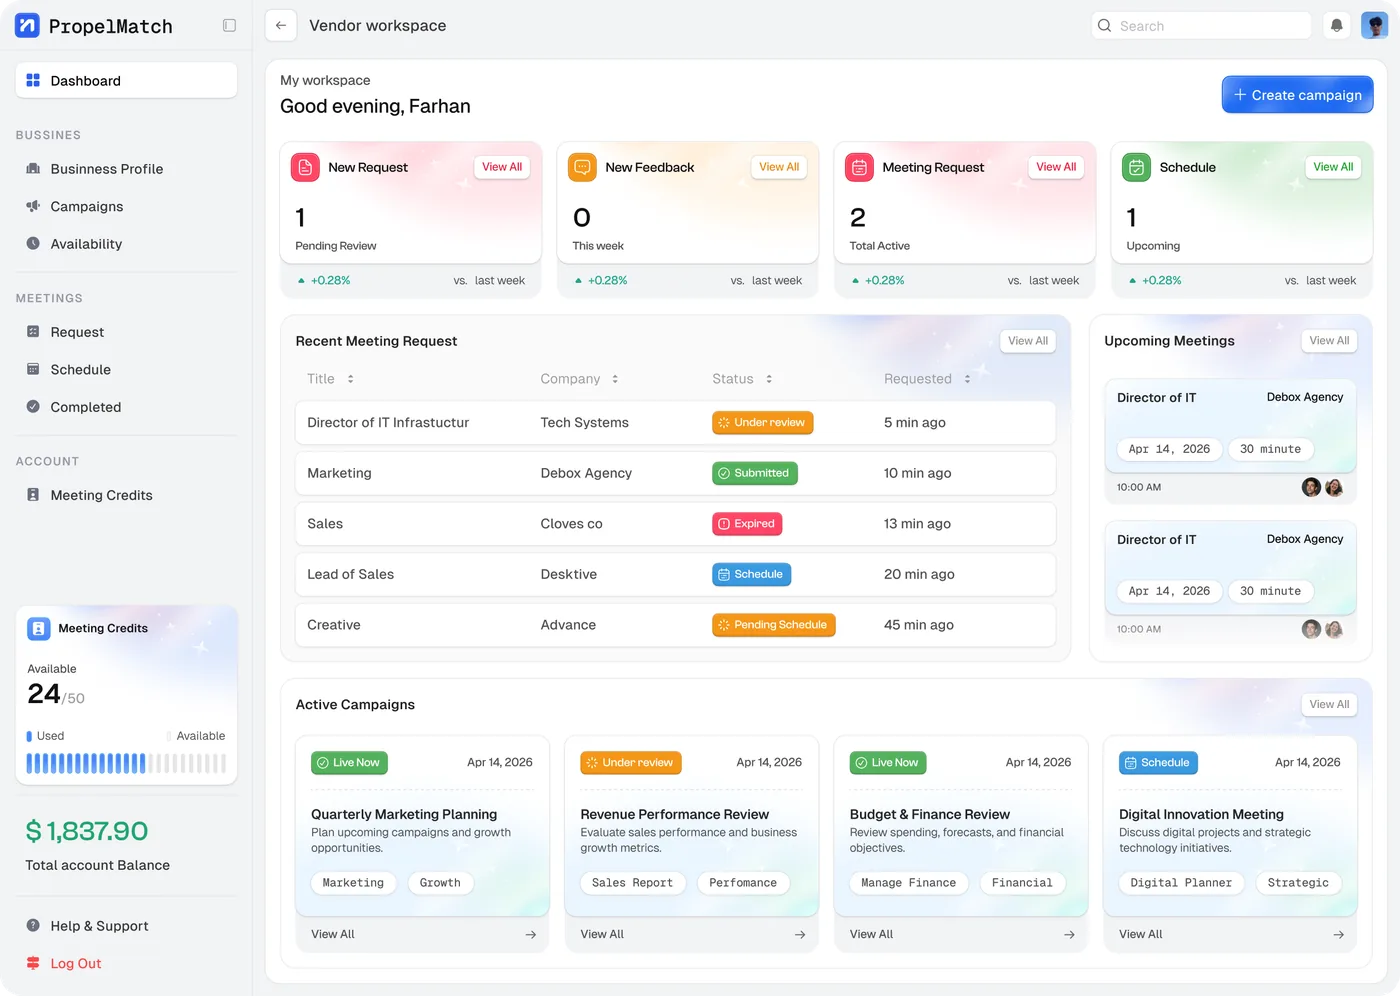Click the search field

[1201, 26]
